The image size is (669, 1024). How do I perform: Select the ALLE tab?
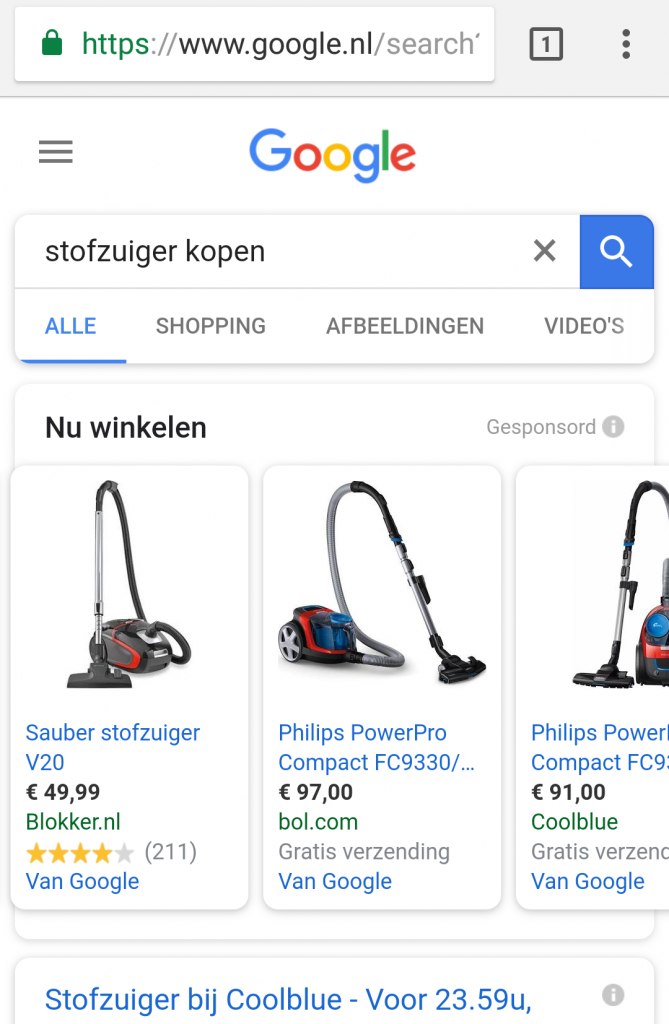tap(71, 326)
